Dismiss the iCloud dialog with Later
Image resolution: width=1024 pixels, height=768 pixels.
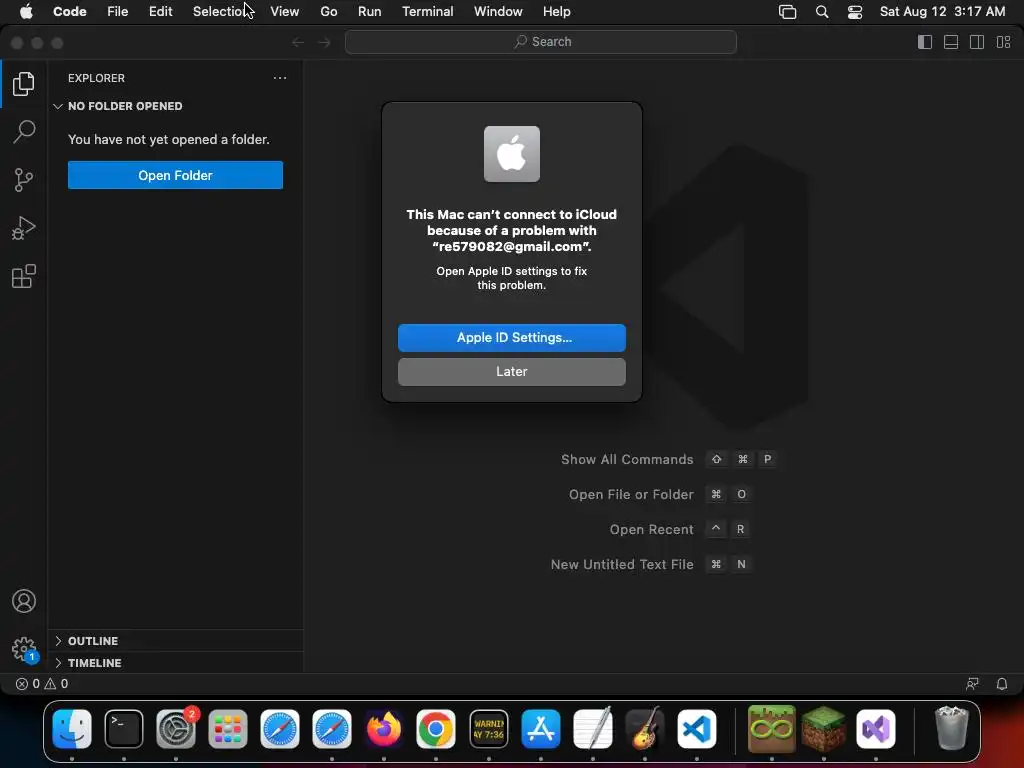511,372
